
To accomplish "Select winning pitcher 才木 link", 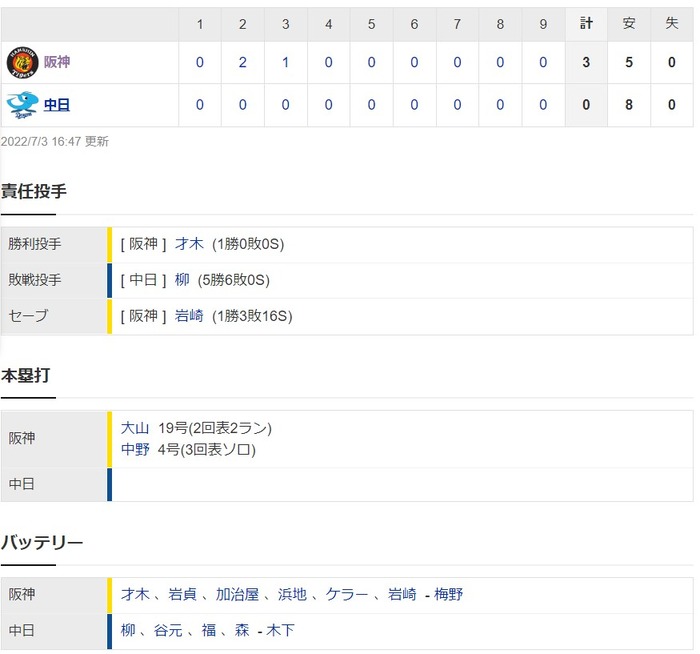I will 189,244.
